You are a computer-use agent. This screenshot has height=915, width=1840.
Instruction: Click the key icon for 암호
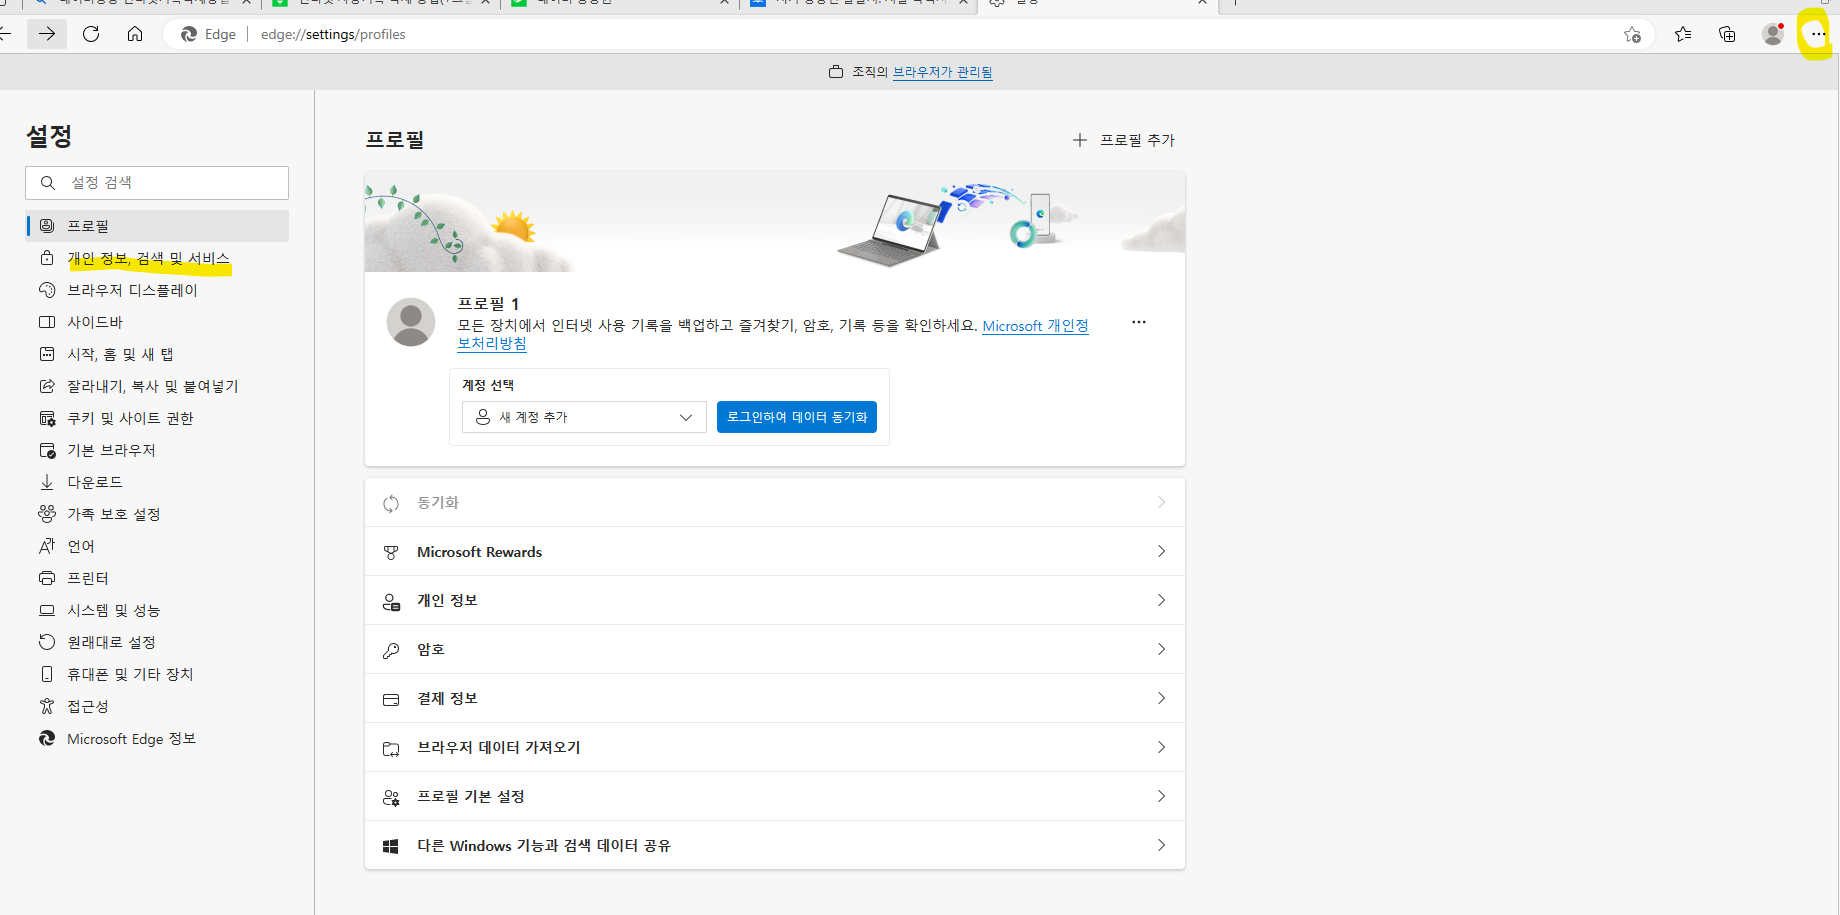pos(391,650)
